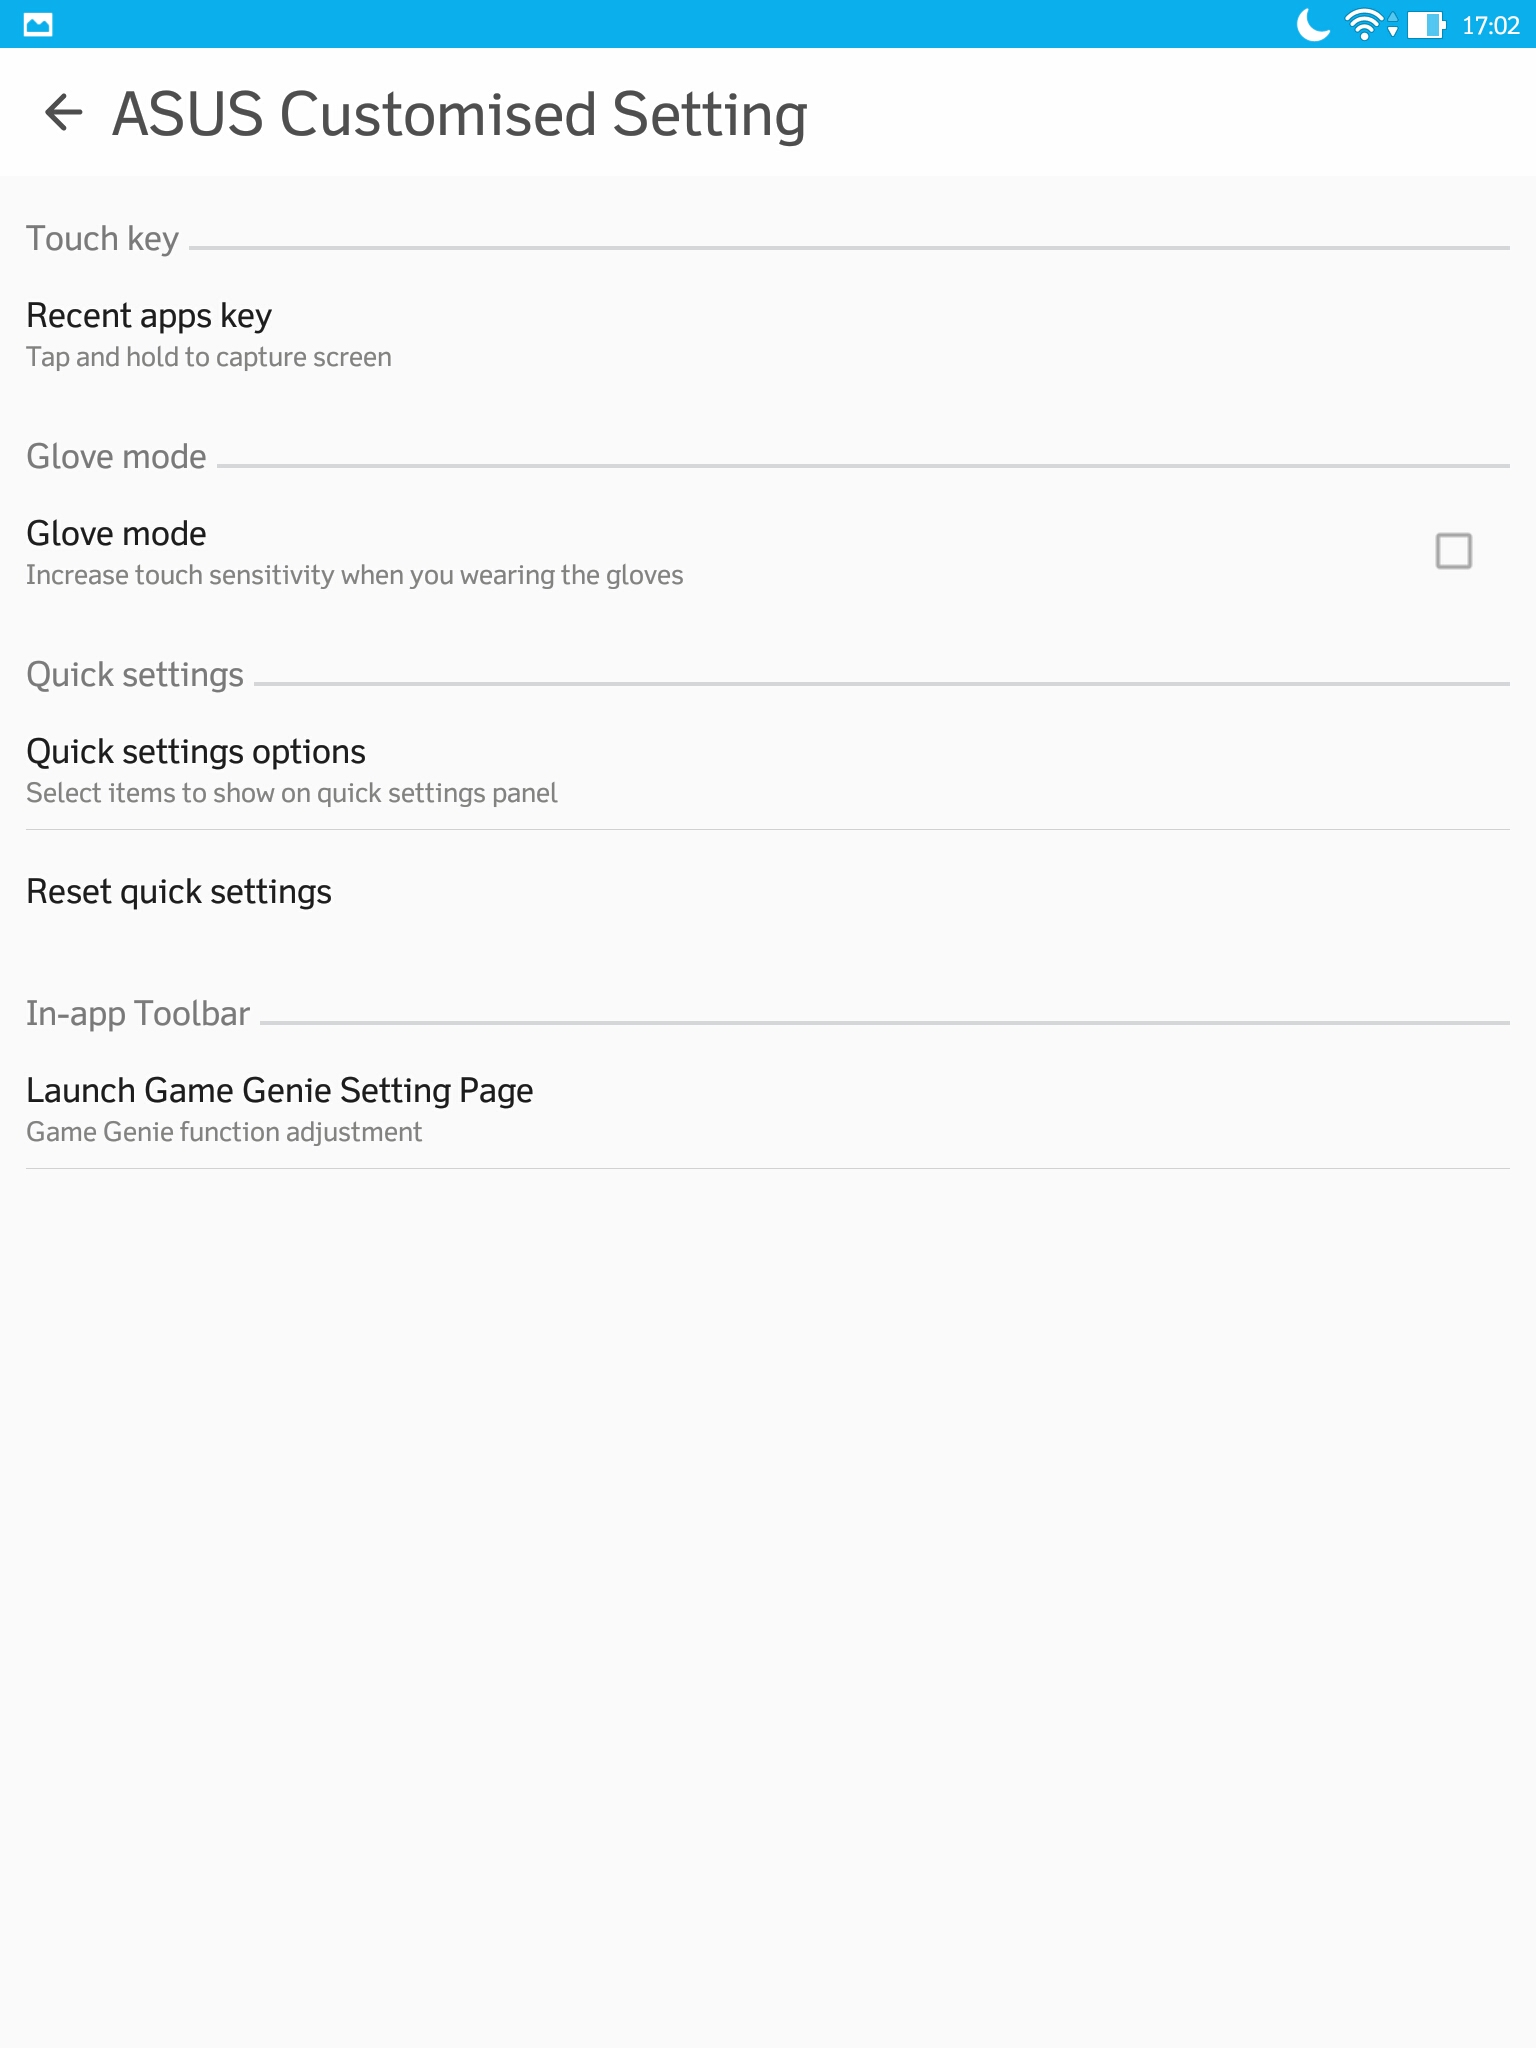Tap the ASUS Customised Setting title
The width and height of the screenshot is (1536, 2048).
(460, 114)
